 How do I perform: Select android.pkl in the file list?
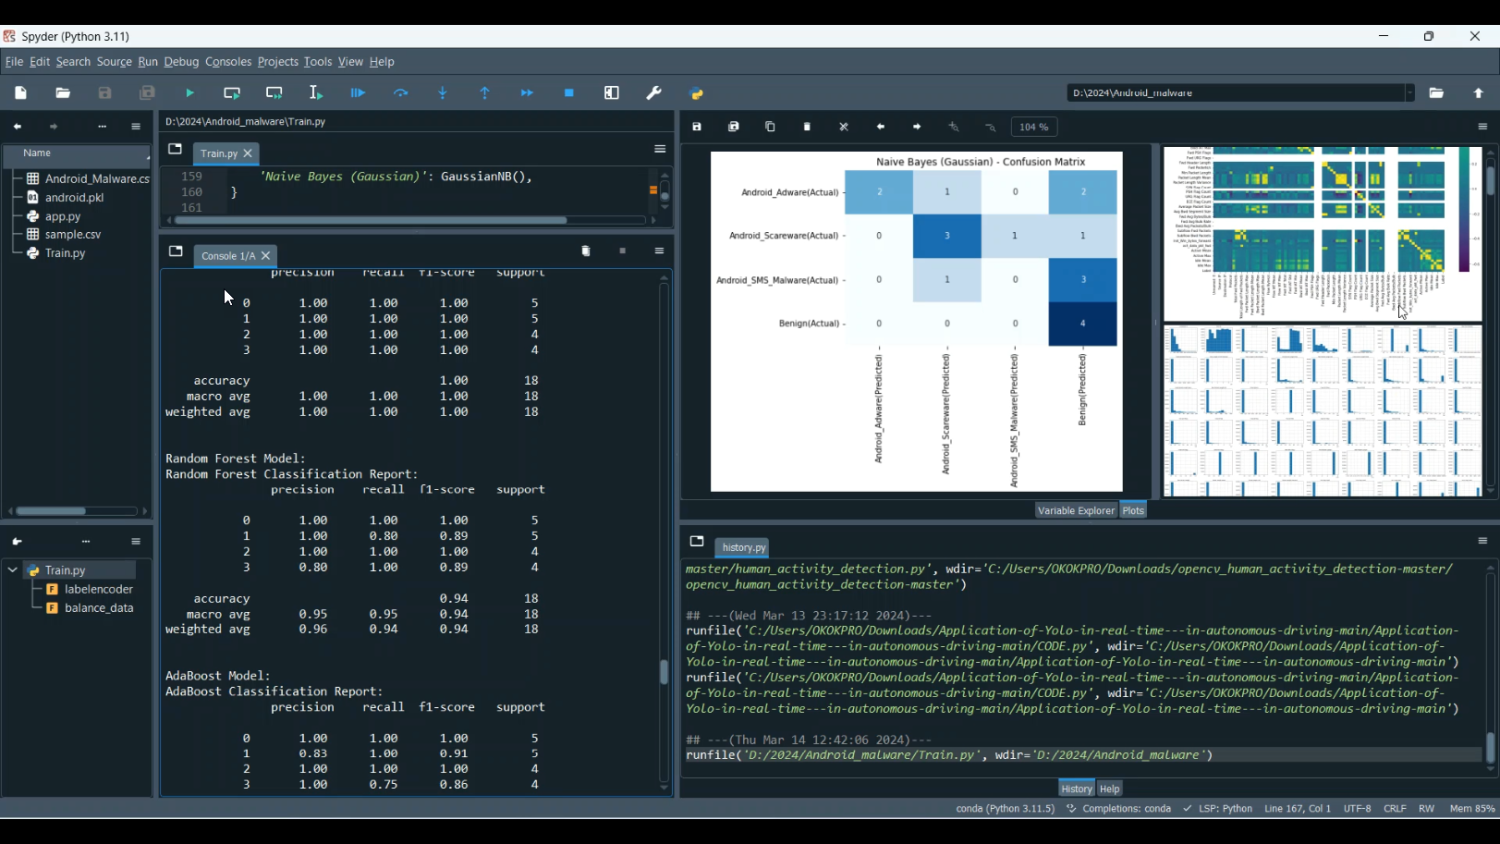[75, 198]
